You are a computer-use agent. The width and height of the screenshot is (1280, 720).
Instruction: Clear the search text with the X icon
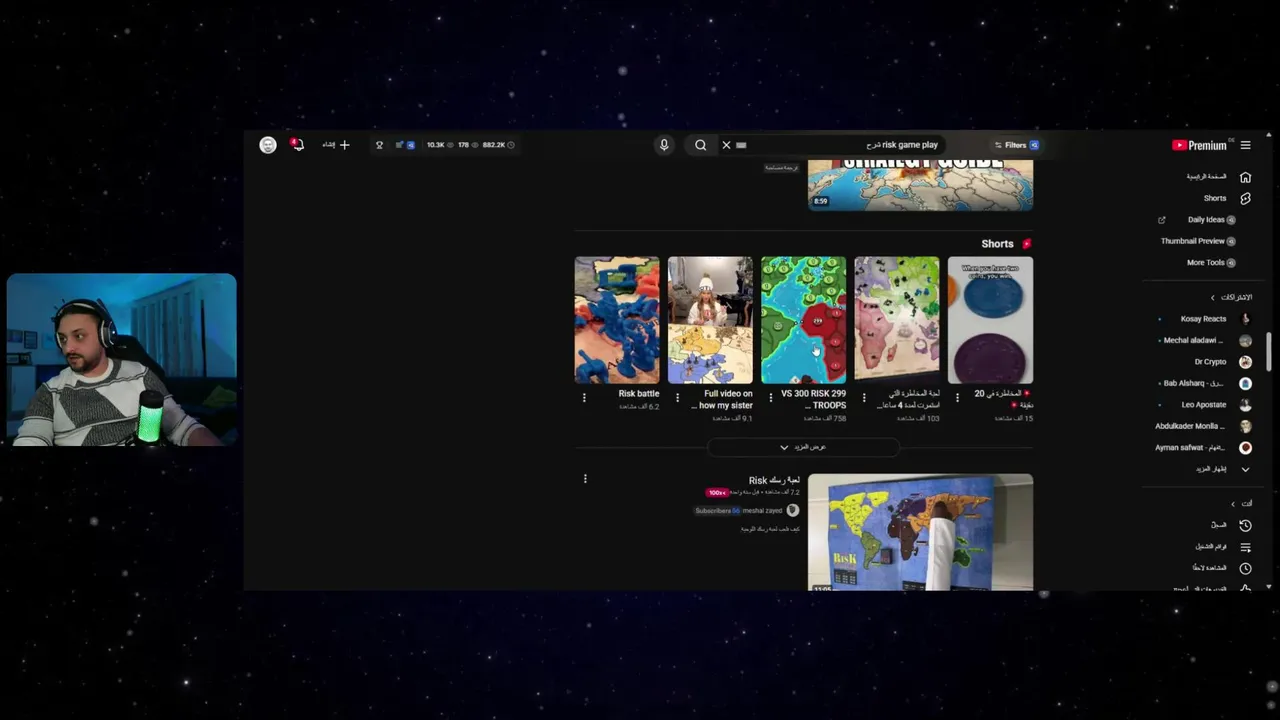(726, 145)
